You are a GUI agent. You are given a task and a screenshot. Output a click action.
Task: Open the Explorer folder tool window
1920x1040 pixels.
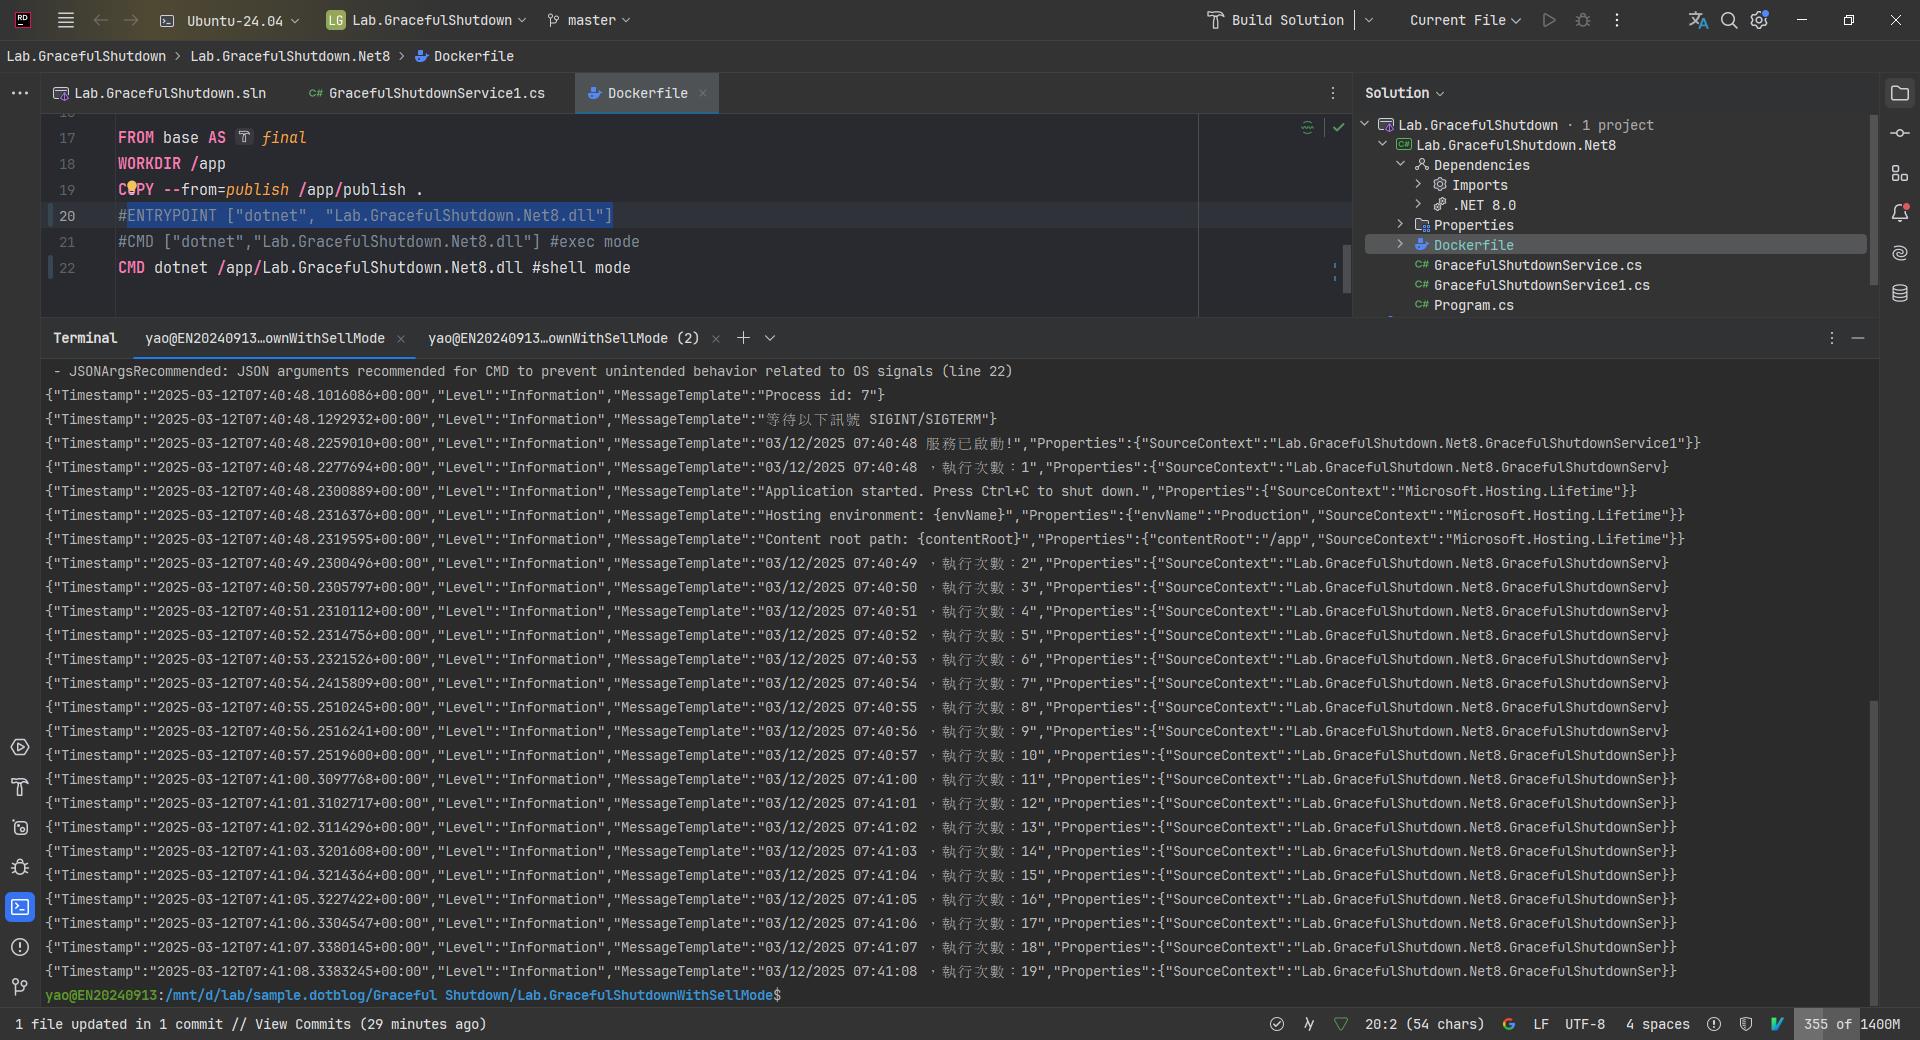[x=1900, y=93]
